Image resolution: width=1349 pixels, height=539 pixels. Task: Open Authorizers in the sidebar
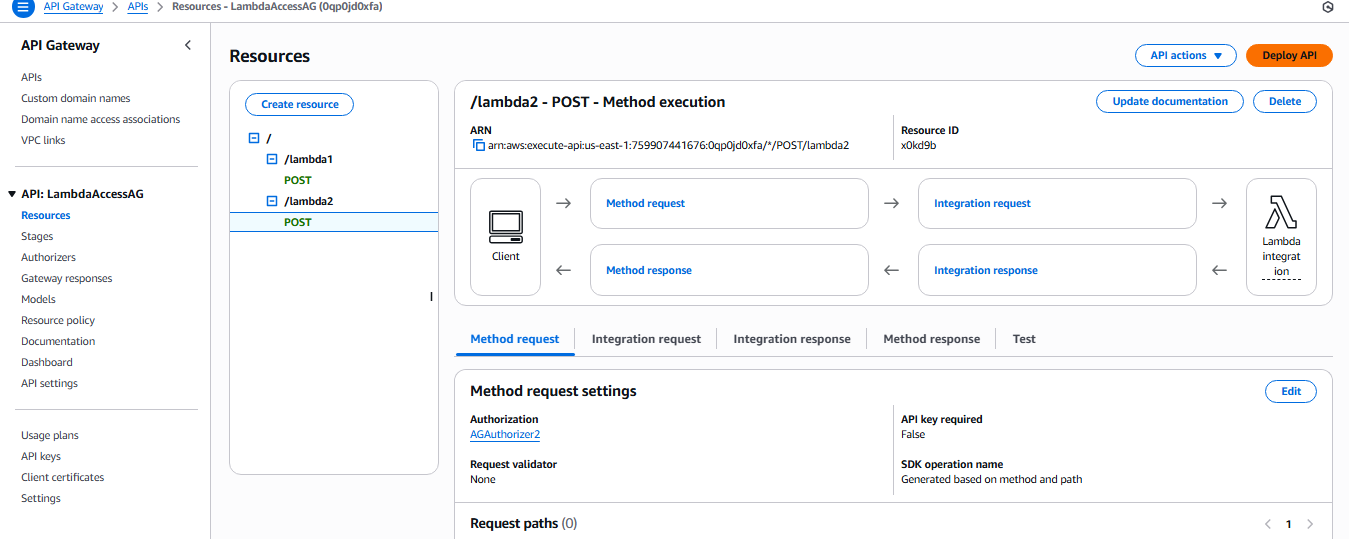(x=48, y=257)
